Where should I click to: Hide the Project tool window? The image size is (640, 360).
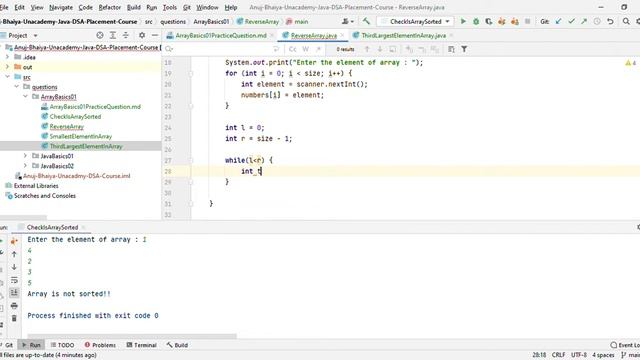pyautogui.click(x=155, y=36)
